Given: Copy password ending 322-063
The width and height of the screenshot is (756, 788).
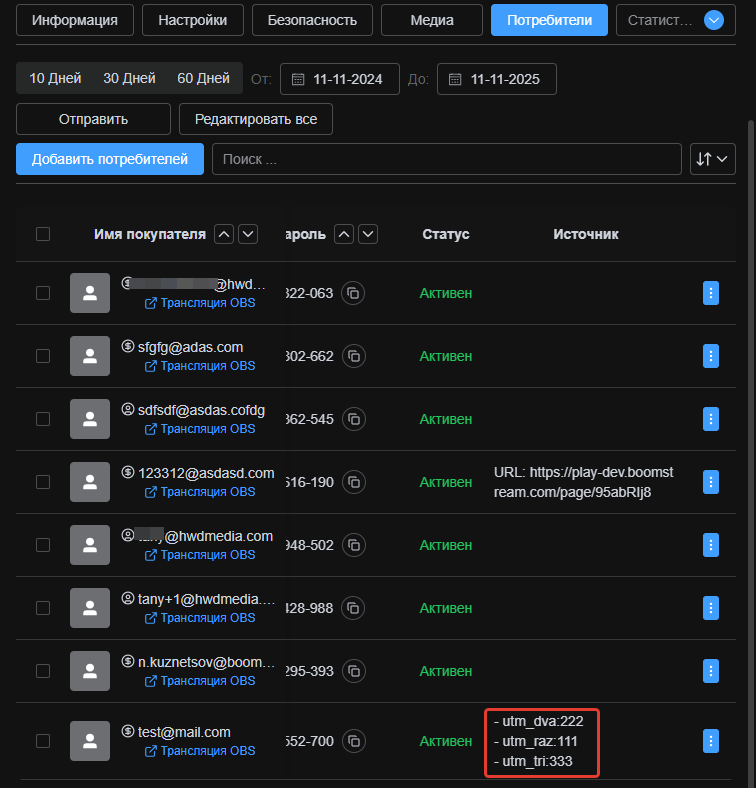Looking at the screenshot, I should 353,293.
